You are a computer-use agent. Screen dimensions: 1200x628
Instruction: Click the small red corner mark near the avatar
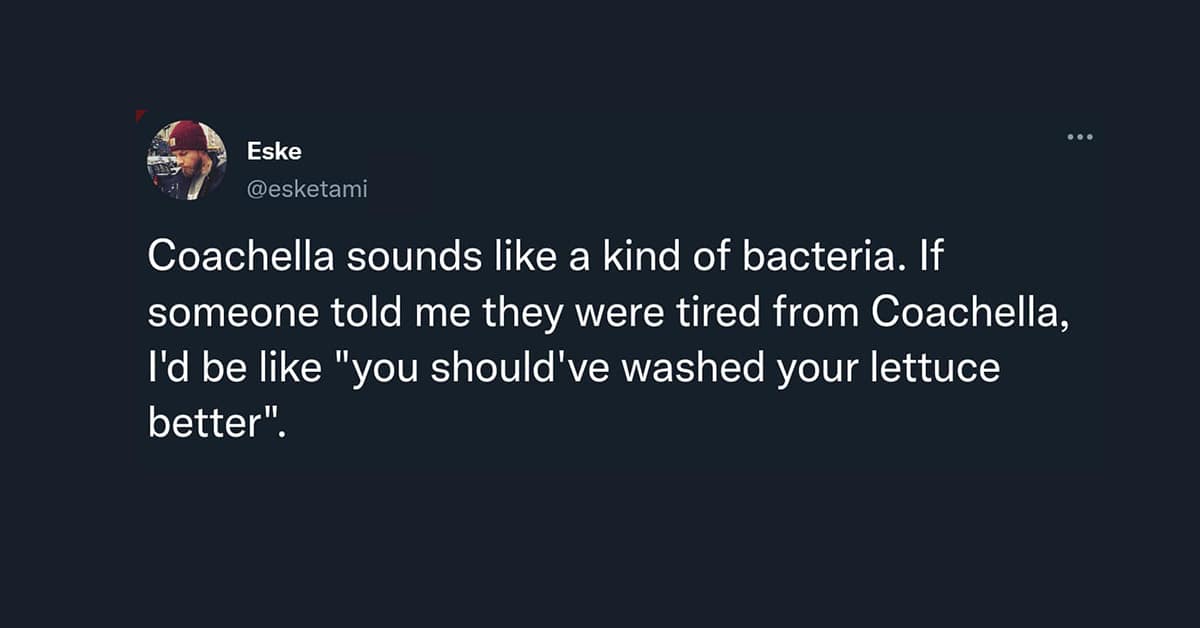coord(141,115)
